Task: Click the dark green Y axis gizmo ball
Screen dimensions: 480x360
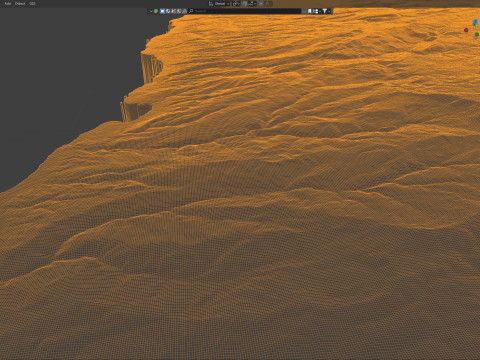Action: 476,35
